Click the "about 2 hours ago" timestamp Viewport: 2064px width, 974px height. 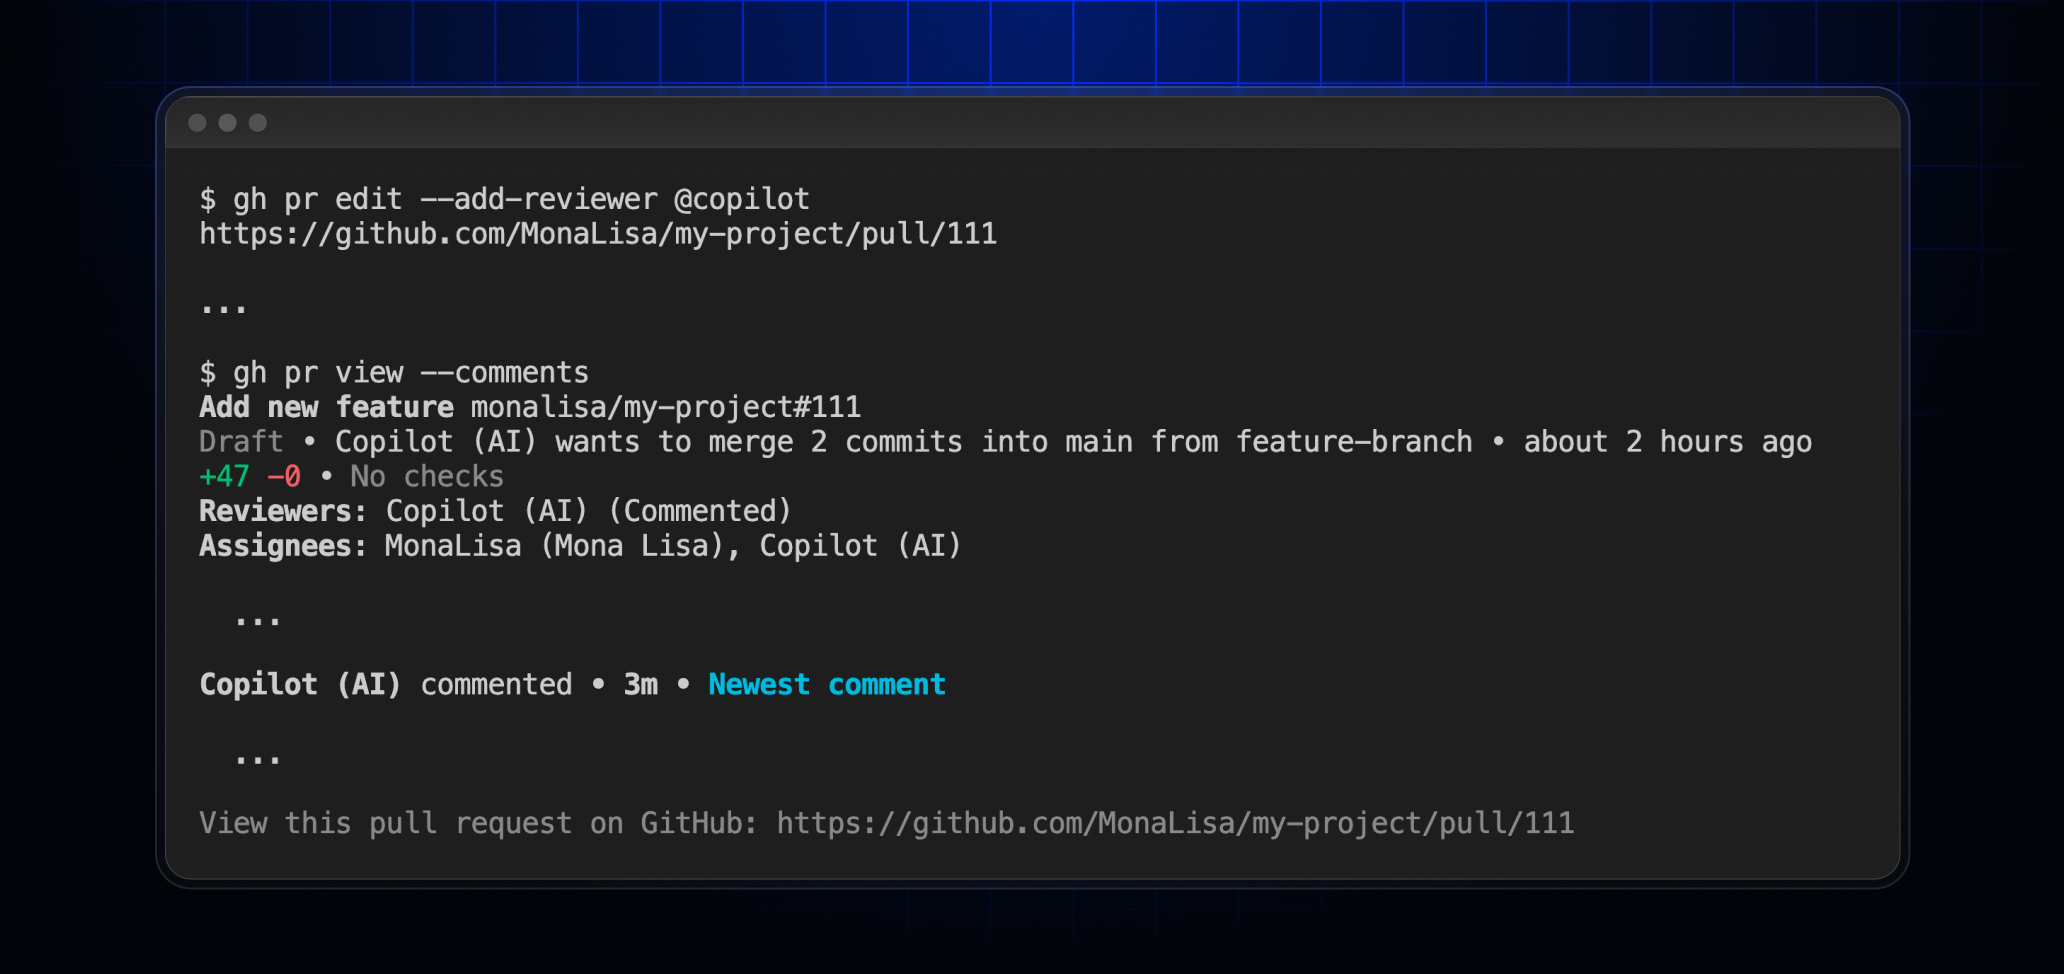pos(1667,442)
